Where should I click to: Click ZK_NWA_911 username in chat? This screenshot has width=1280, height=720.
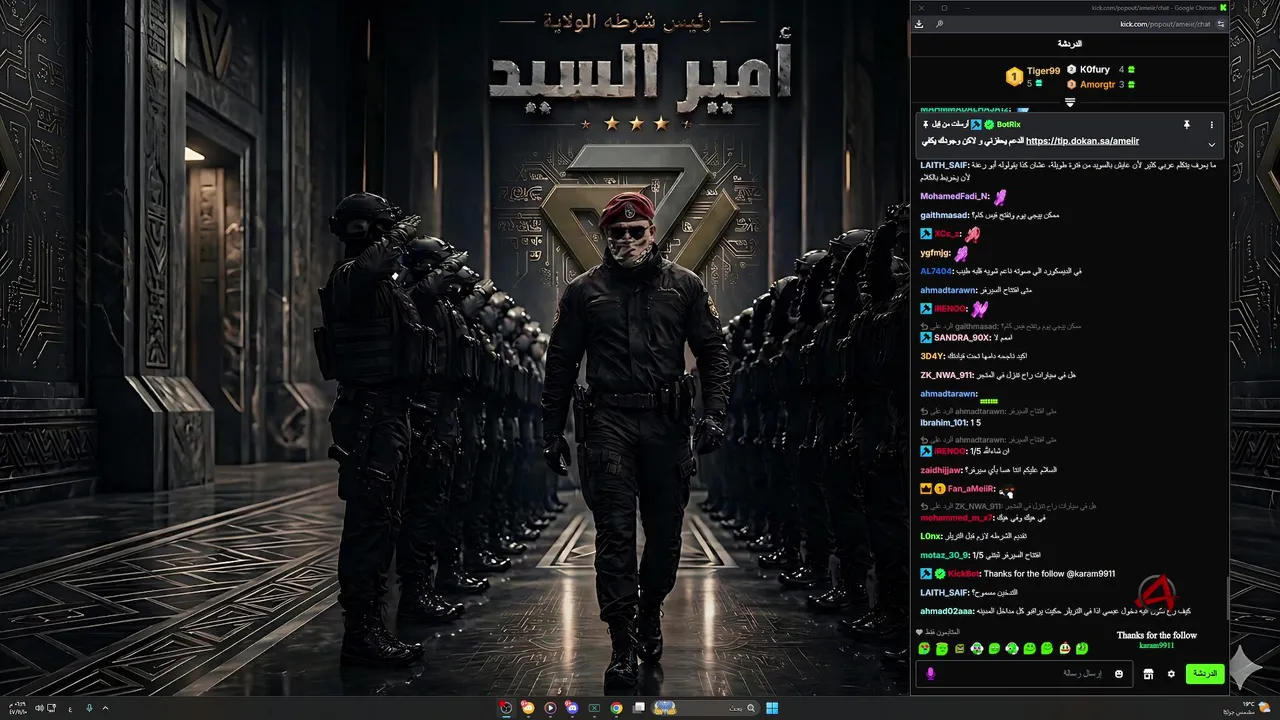click(x=946, y=375)
